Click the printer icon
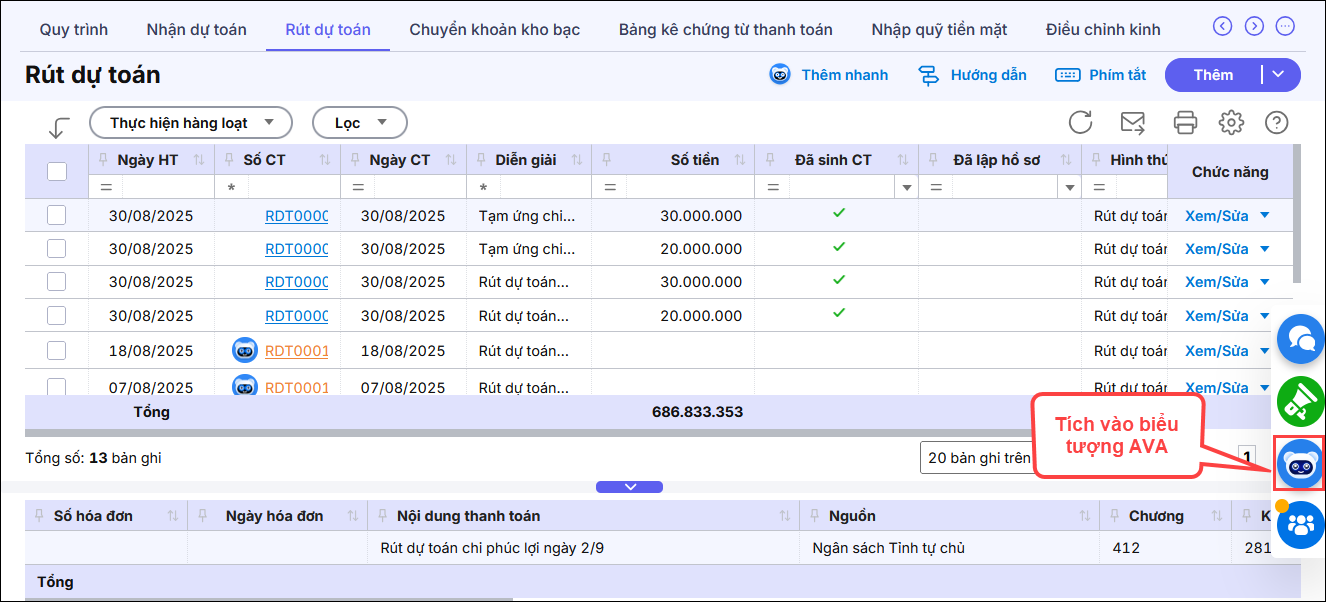Viewport: 1326px width, 602px height. (x=1185, y=123)
